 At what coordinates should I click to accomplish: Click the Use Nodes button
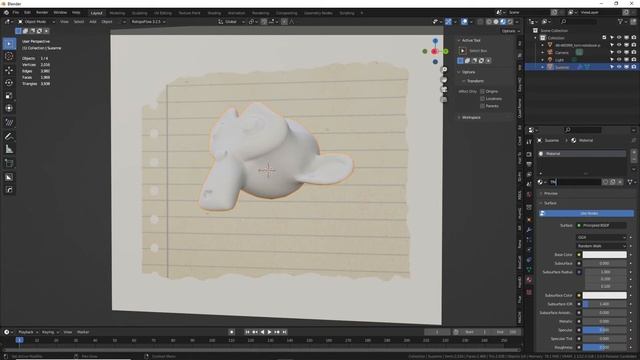586,213
